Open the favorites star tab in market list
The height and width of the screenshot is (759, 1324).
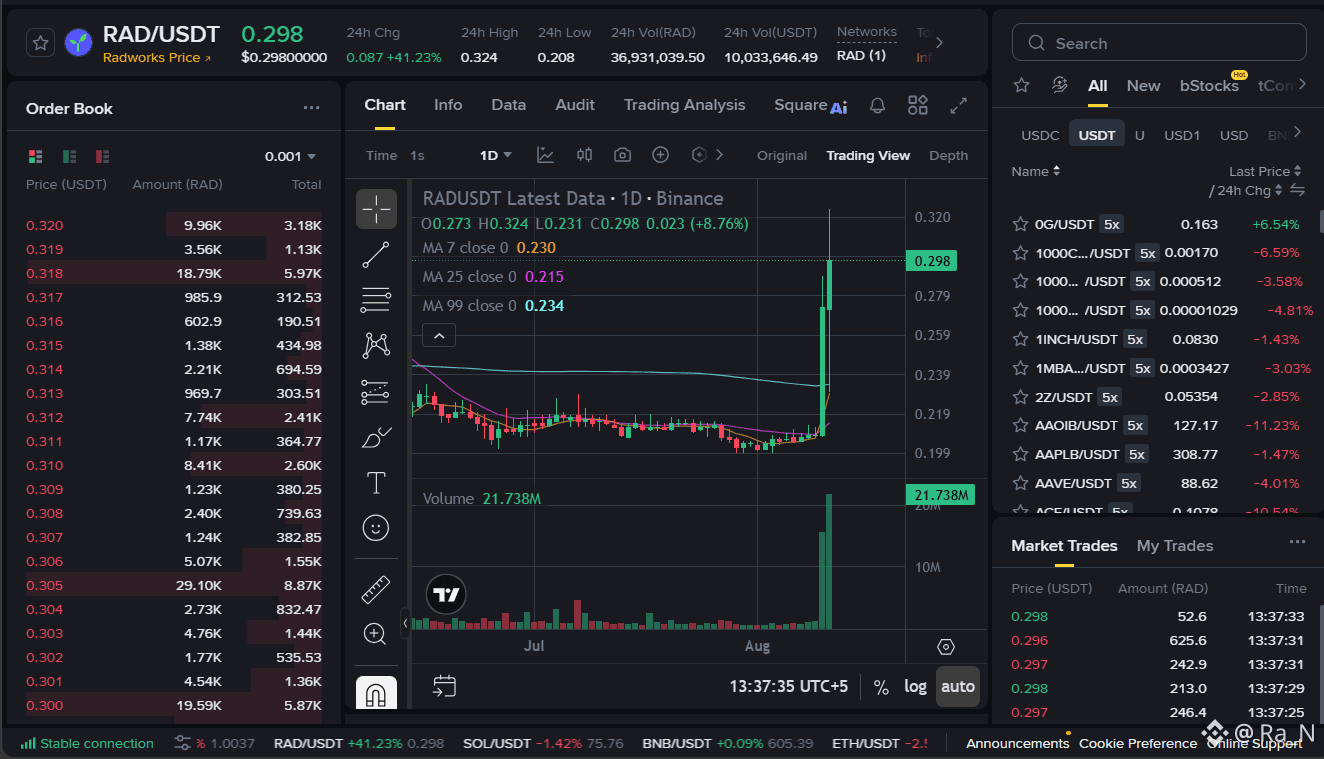click(x=1022, y=85)
